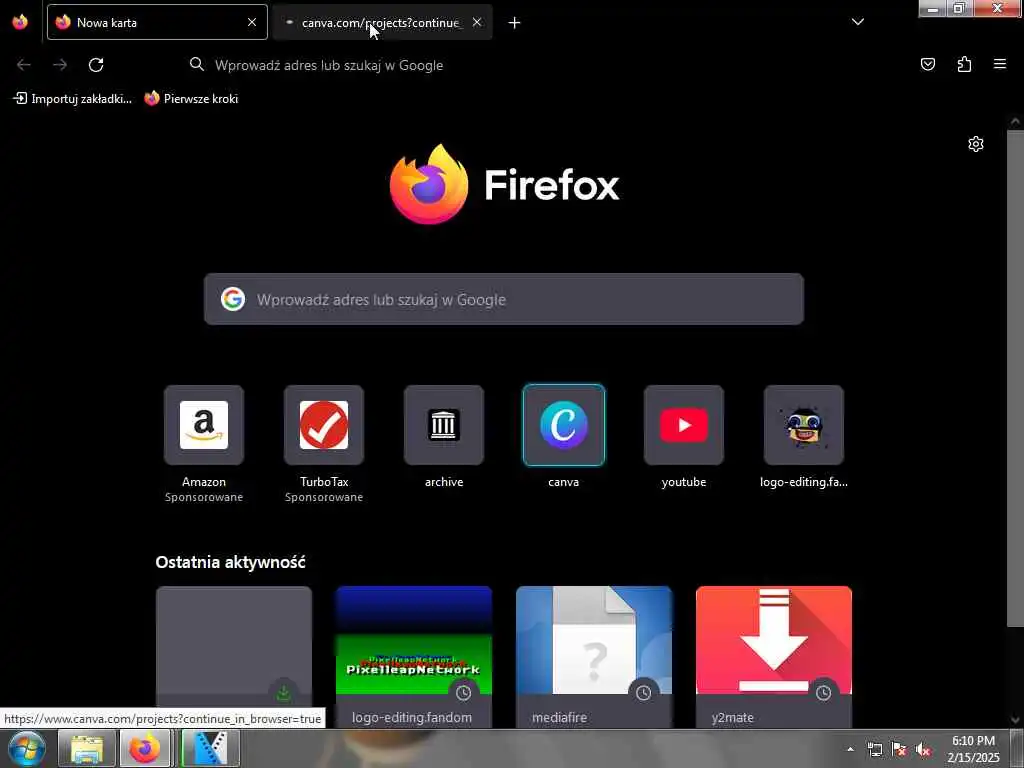This screenshot has width=1024, height=768.
Task: Switch to the canva.com/projects tab
Action: (383, 22)
